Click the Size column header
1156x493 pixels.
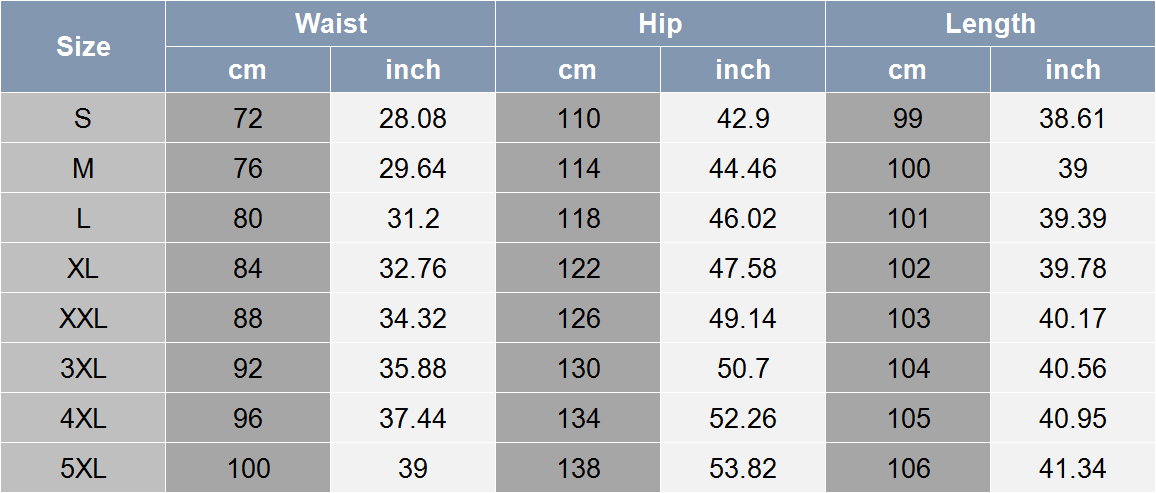coord(83,46)
